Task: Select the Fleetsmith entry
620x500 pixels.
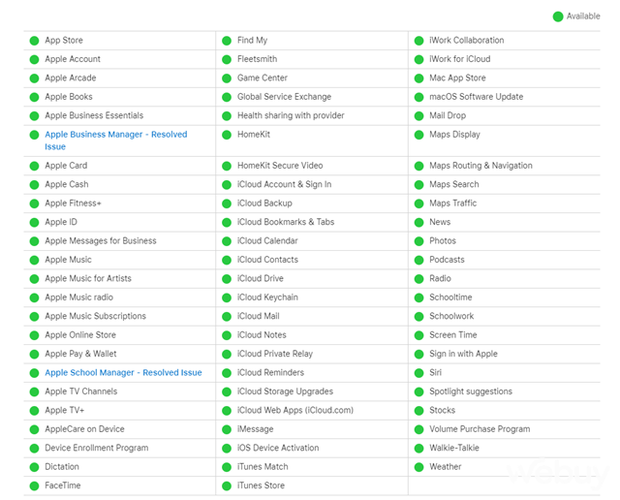Action: pyautogui.click(x=257, y=59)
